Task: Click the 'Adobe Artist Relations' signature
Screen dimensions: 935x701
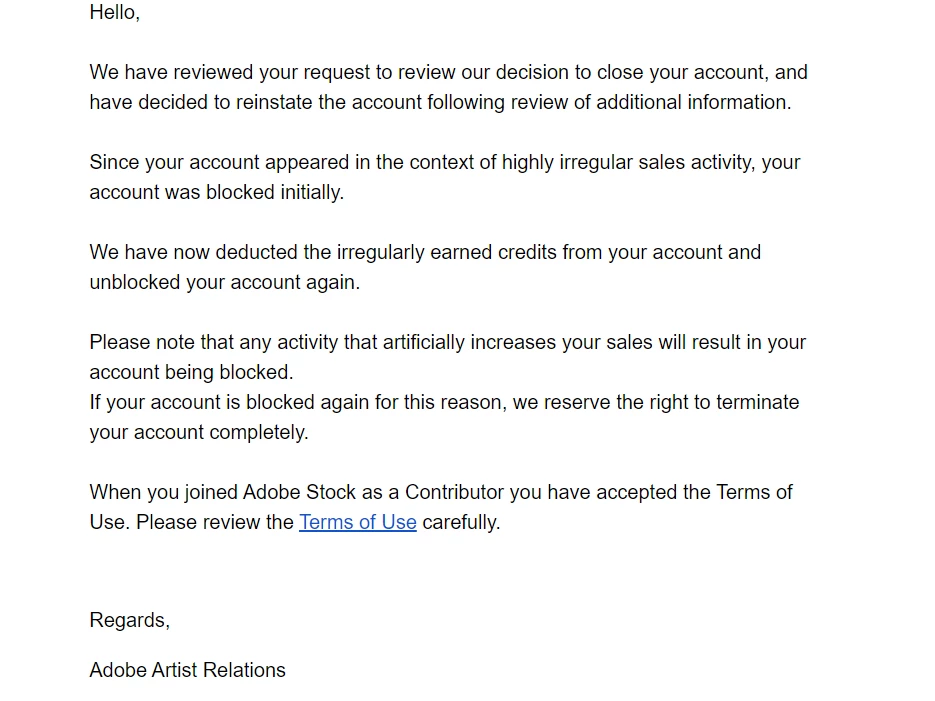Action: coord(187,670)
